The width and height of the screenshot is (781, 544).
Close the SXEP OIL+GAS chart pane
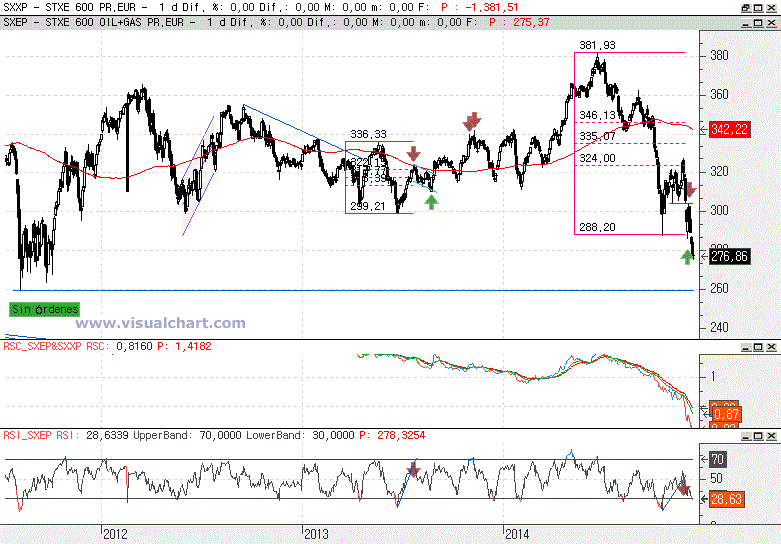click(771, 23)
